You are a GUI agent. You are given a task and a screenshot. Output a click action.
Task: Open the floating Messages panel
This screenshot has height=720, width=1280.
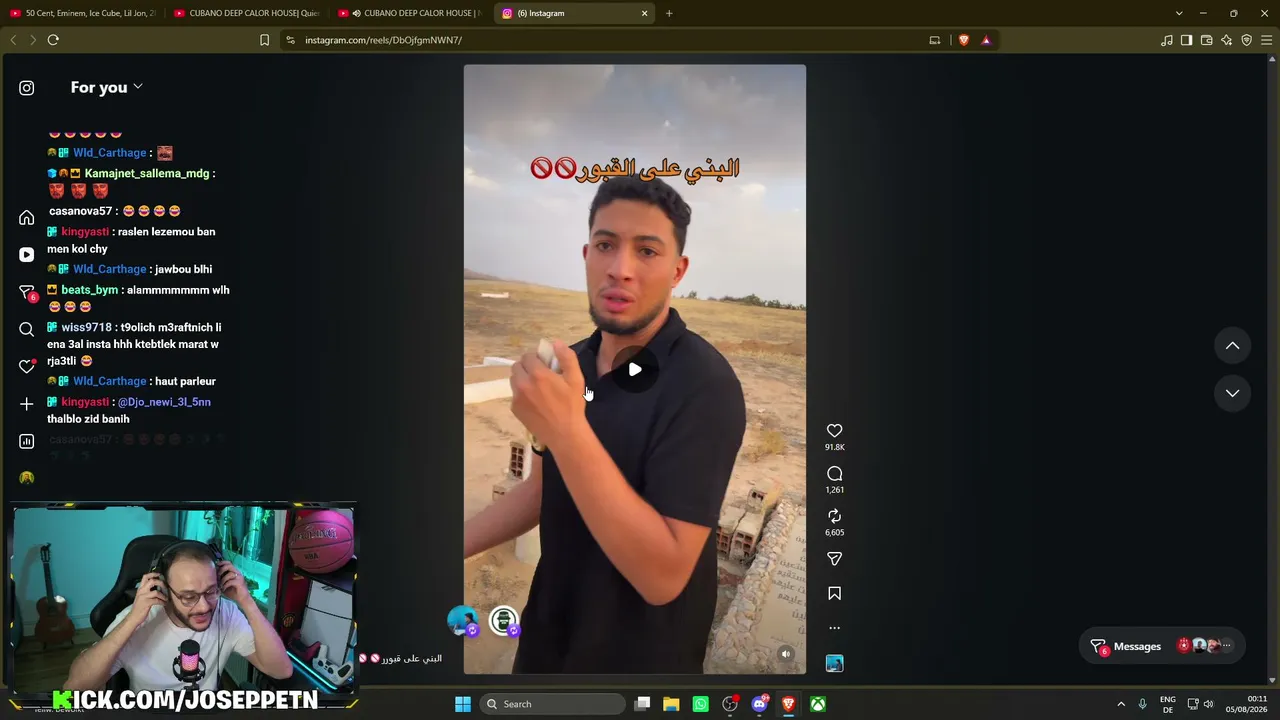point(1163,646)
